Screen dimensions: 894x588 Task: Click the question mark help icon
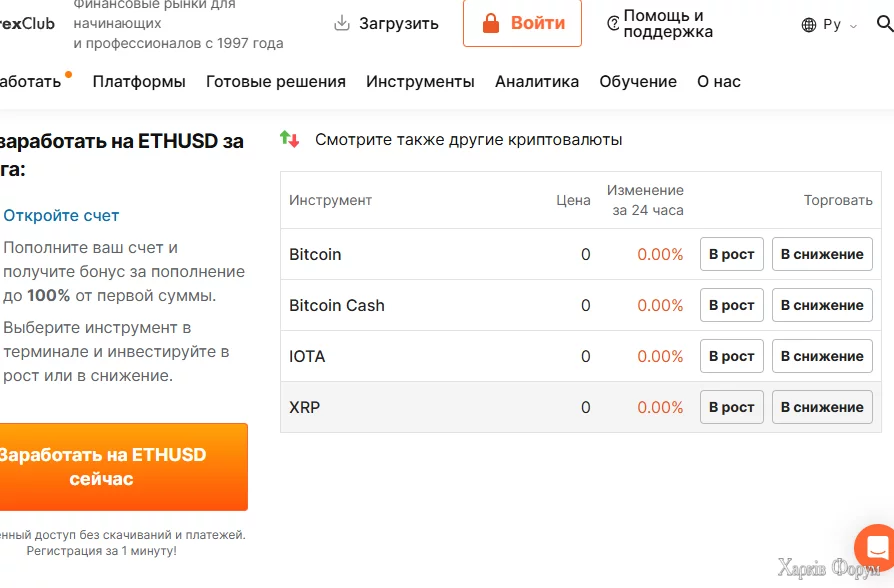pyautogui.click(x=613, y=24)
